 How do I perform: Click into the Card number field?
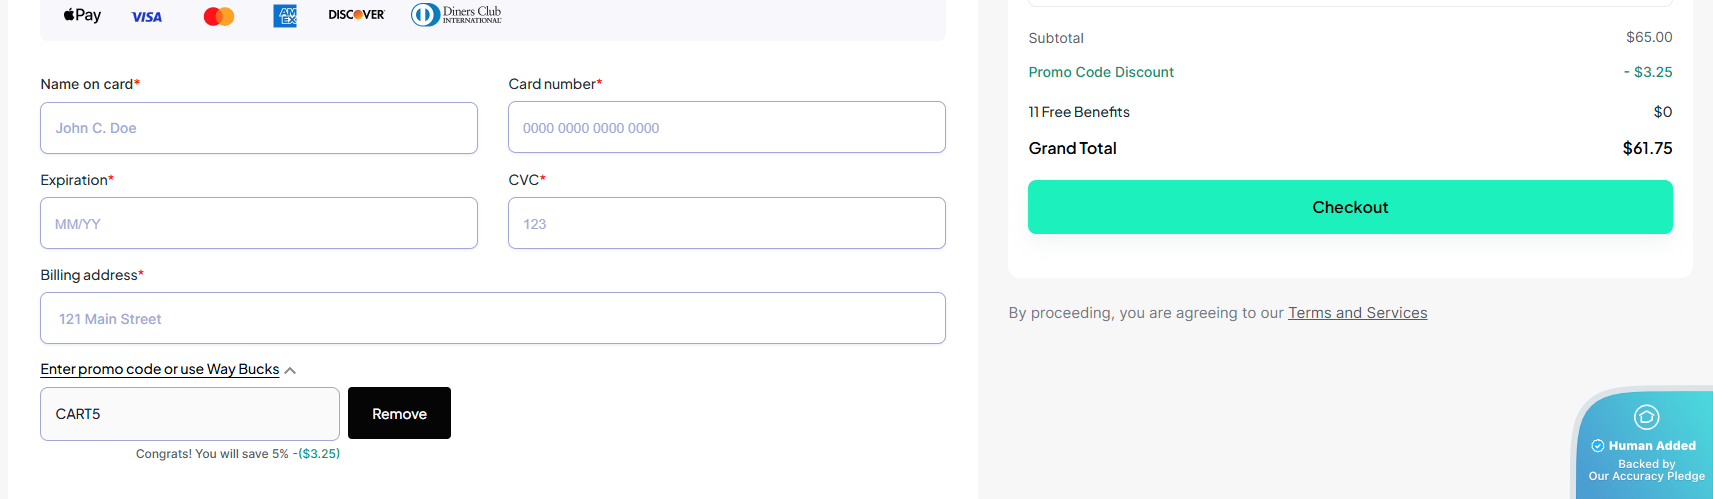726,128
